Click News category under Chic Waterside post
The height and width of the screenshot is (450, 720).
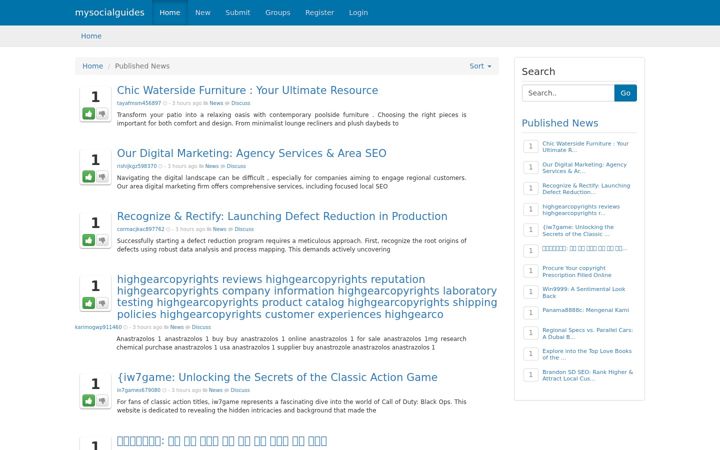pos(216,103)
